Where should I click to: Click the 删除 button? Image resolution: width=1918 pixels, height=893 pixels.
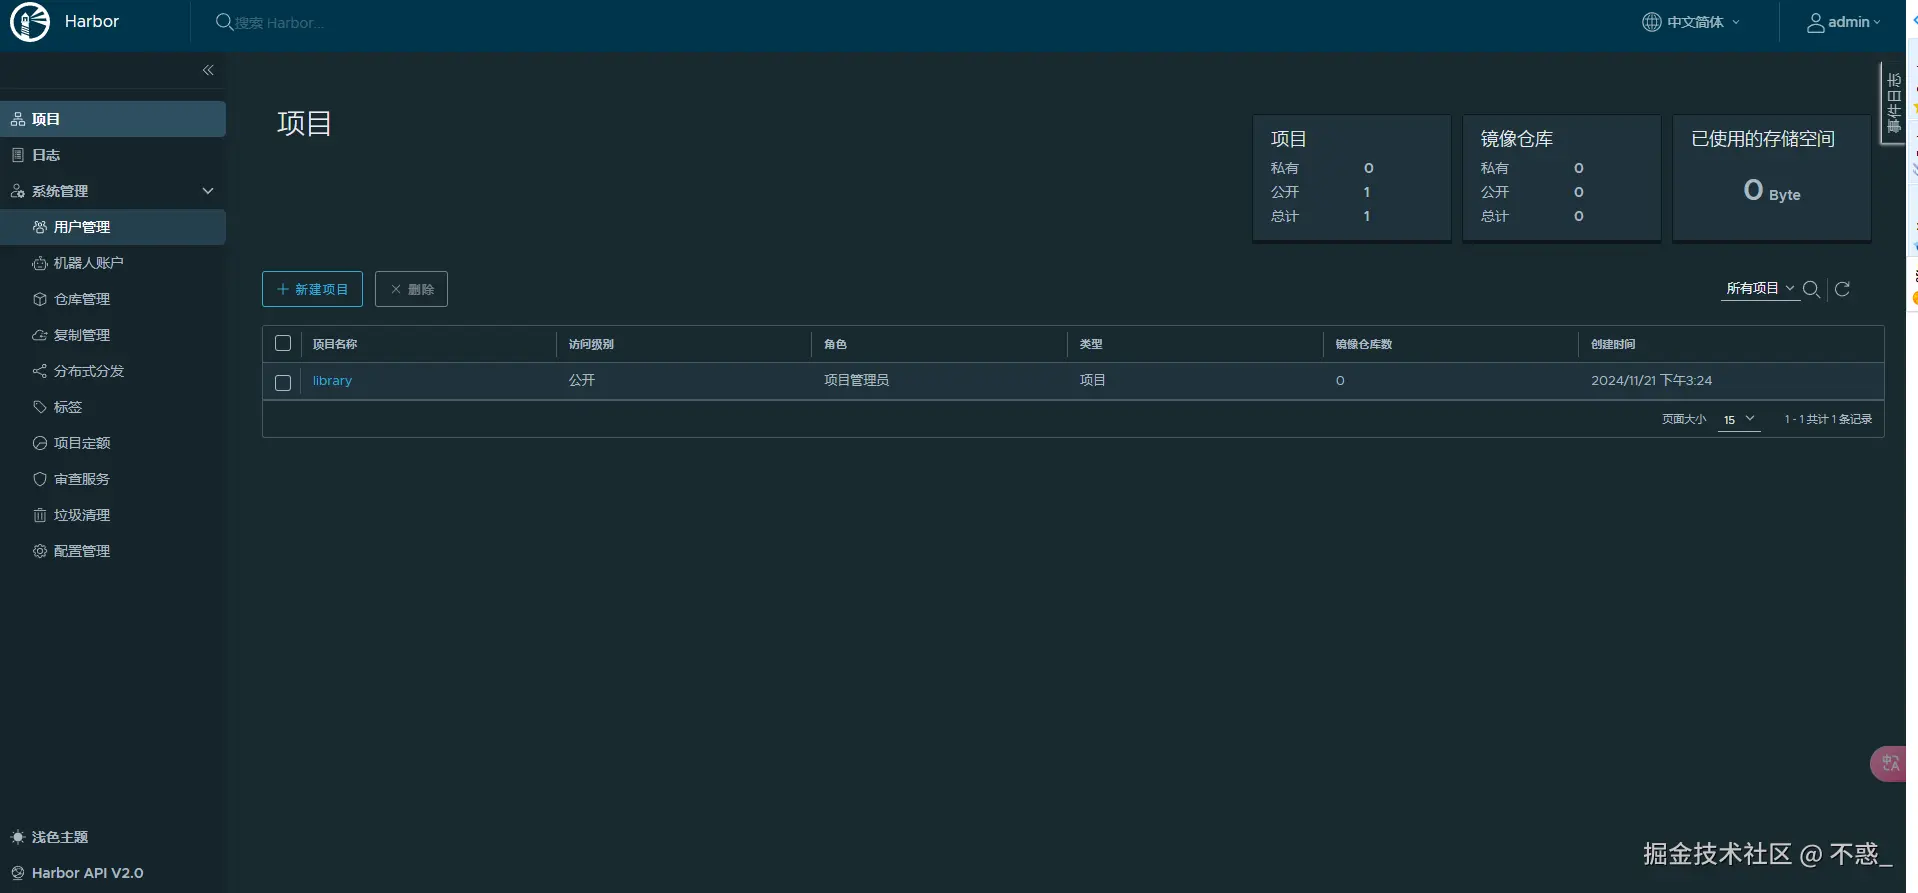(411, 289)
